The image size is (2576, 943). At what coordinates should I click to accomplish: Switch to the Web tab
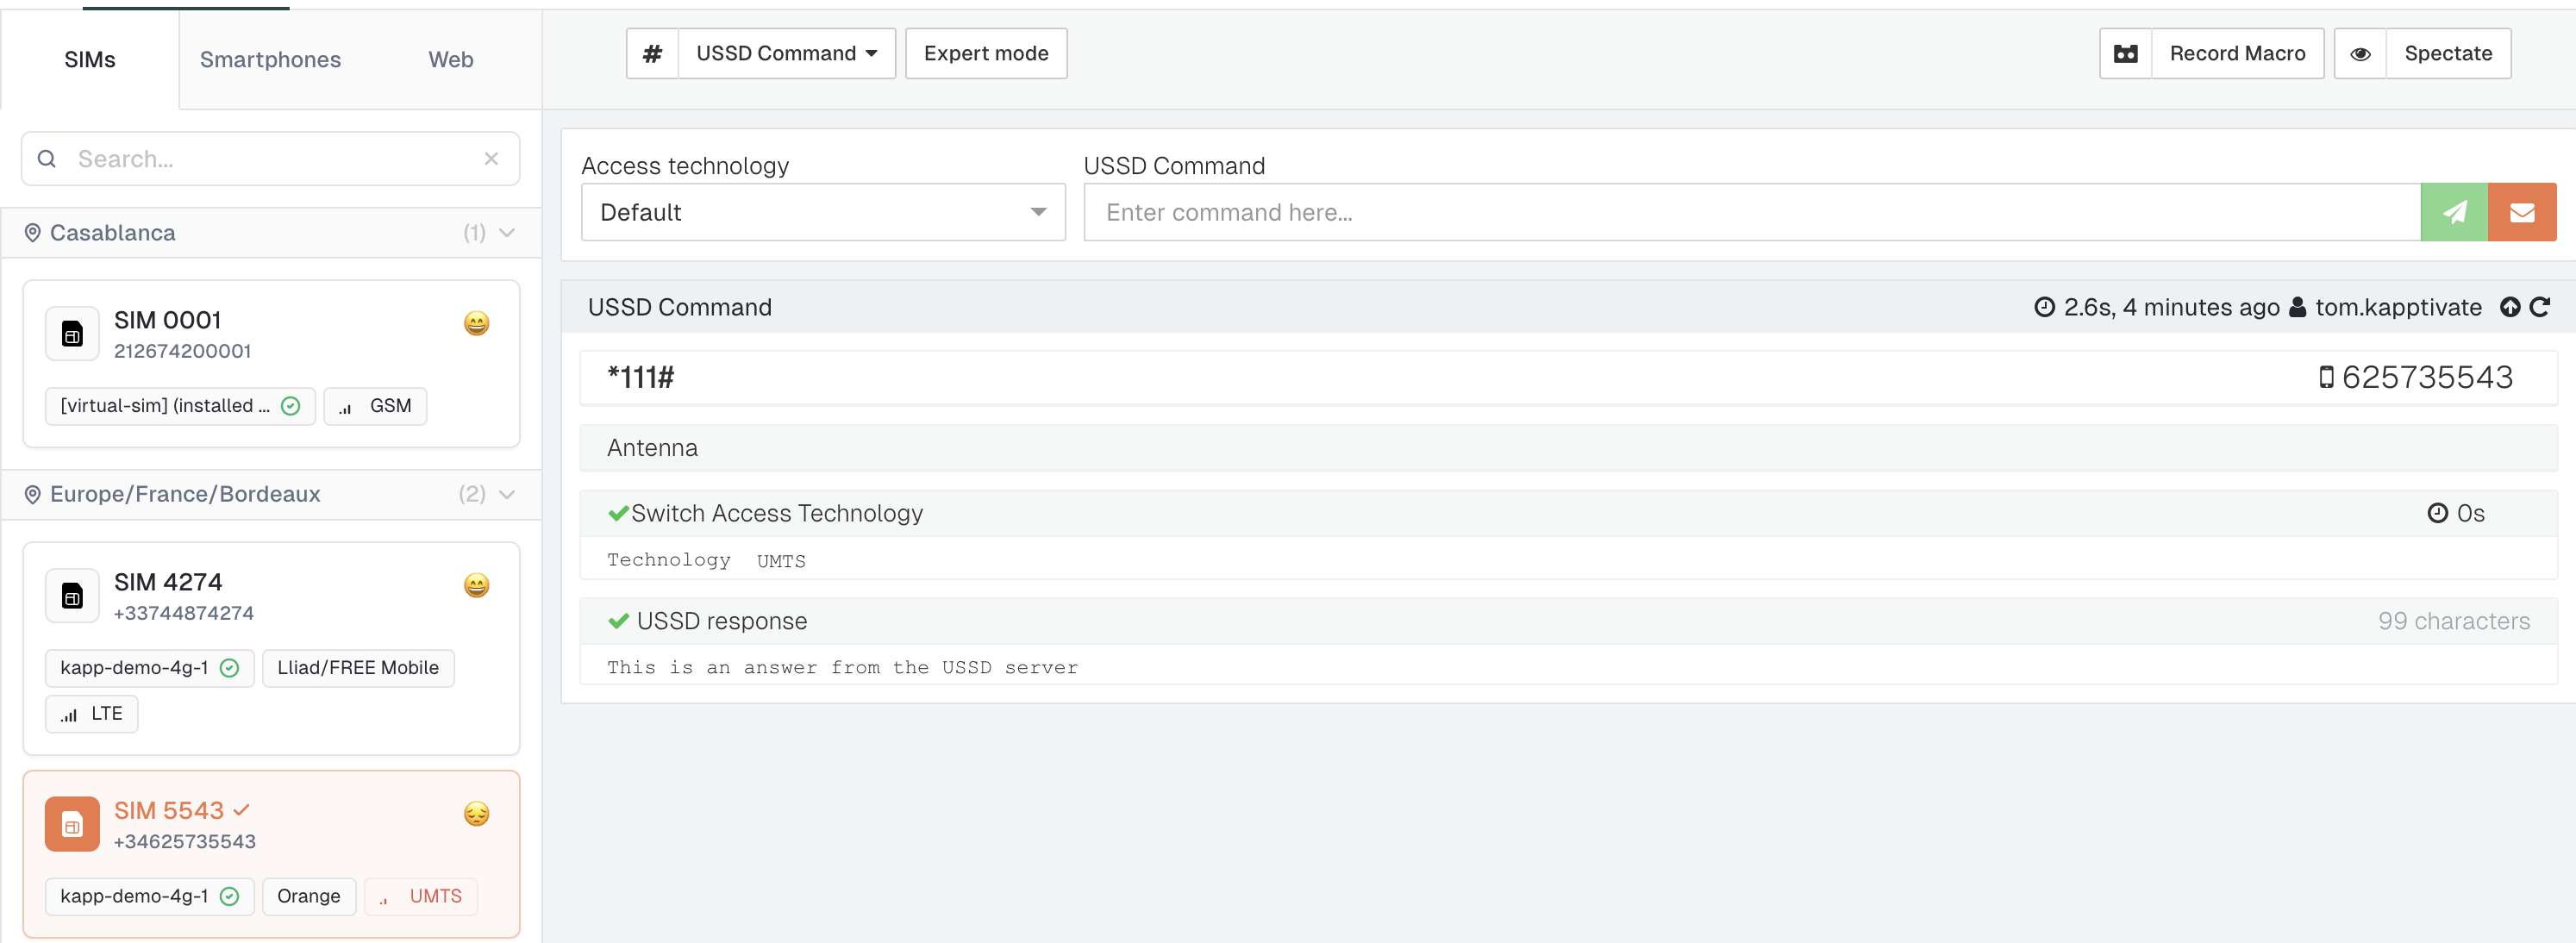coord(450,59)
